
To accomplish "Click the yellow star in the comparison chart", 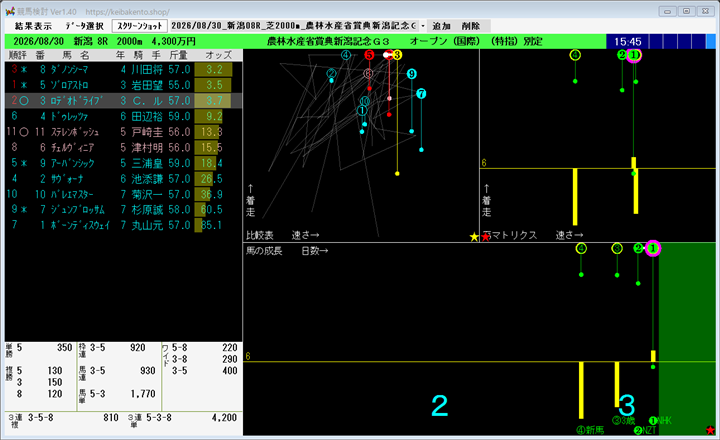I will [474, 237].
